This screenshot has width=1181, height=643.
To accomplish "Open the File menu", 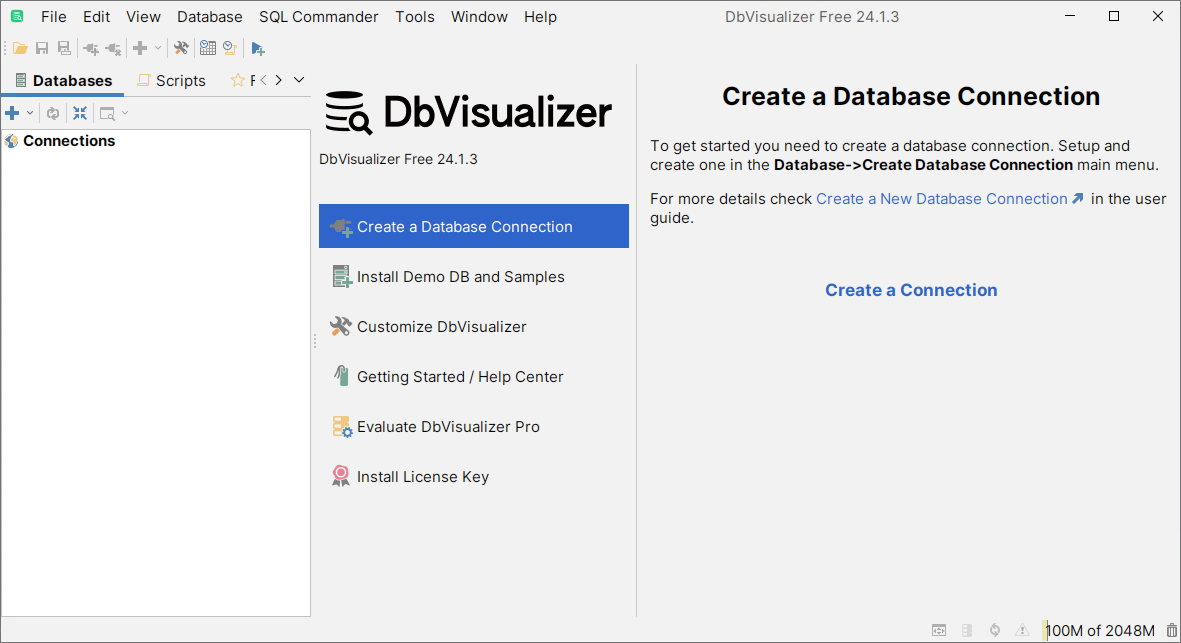I will 53,17.
